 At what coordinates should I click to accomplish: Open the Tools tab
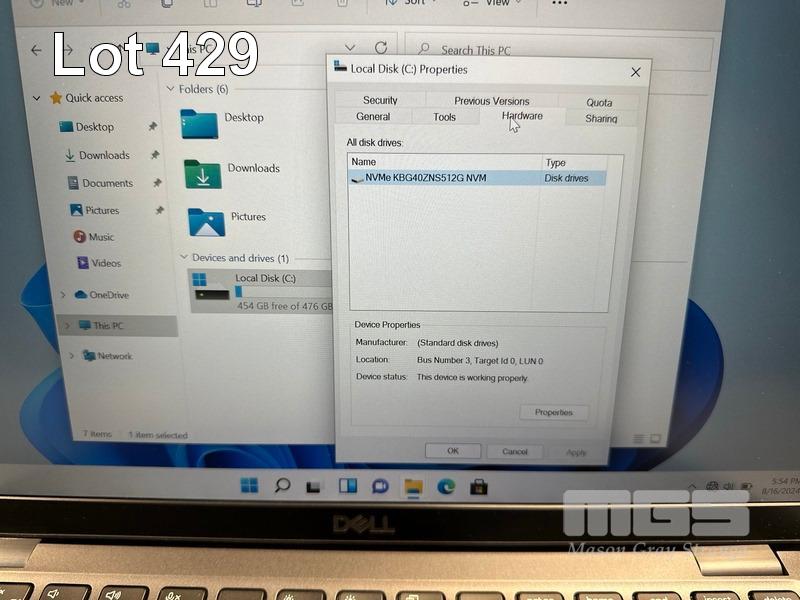444,117
